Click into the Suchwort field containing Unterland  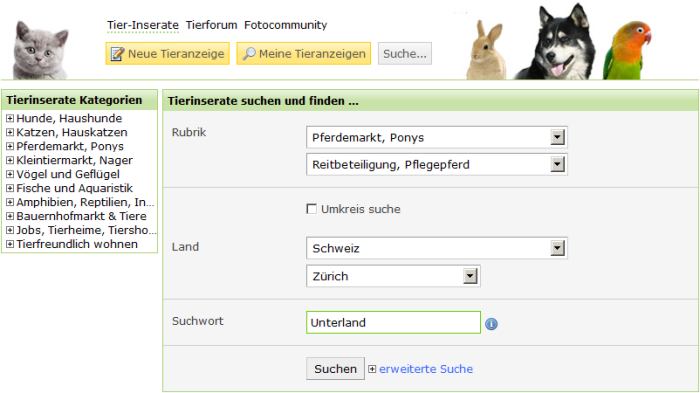393,322
